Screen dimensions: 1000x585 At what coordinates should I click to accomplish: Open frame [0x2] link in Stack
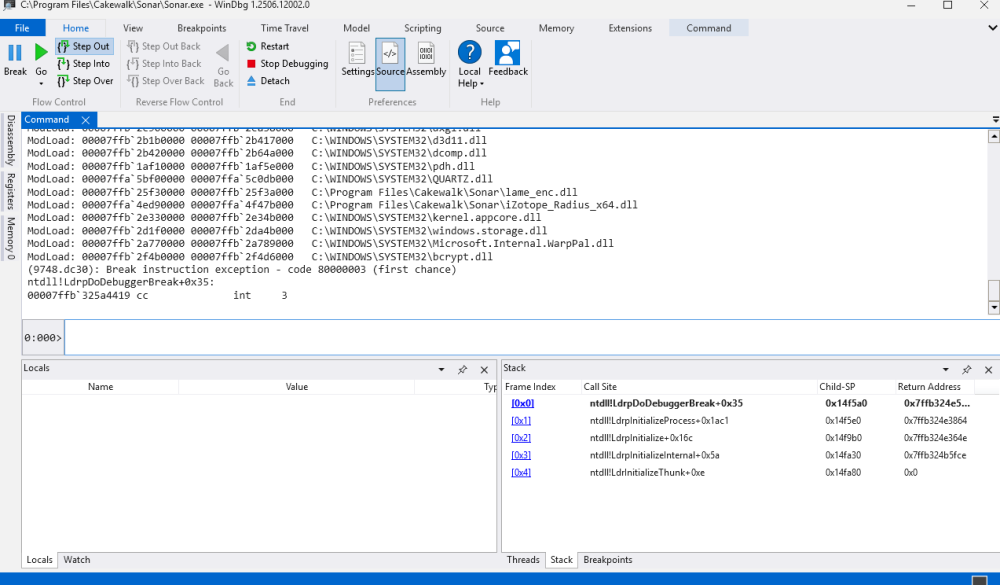(520, 438)
